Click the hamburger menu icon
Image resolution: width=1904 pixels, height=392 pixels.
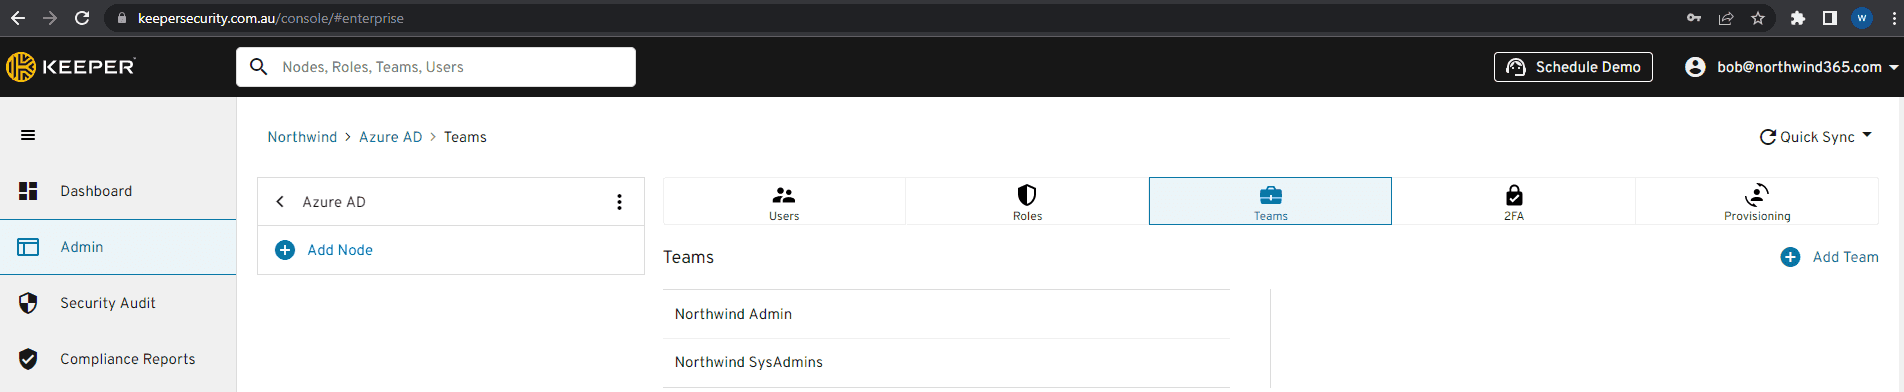point(28,135)
